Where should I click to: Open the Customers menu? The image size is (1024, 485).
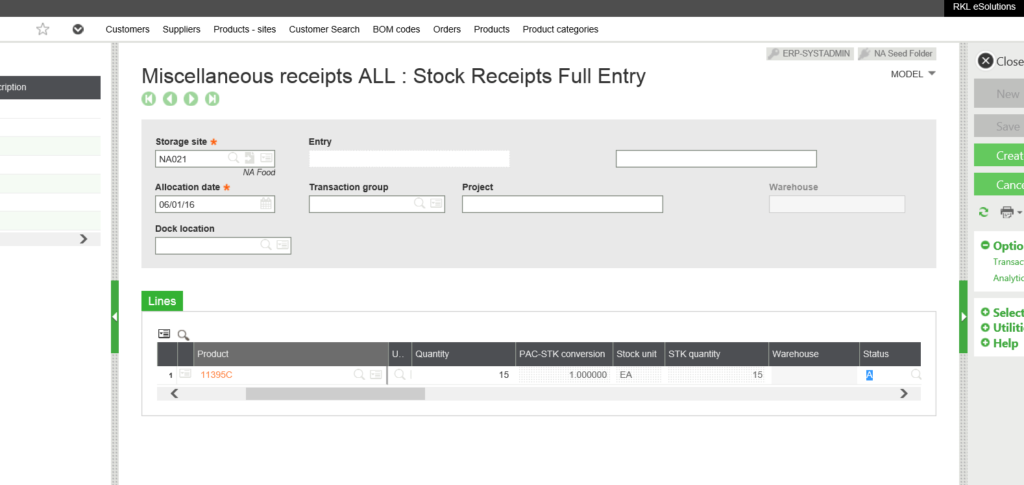click(127, 29)
